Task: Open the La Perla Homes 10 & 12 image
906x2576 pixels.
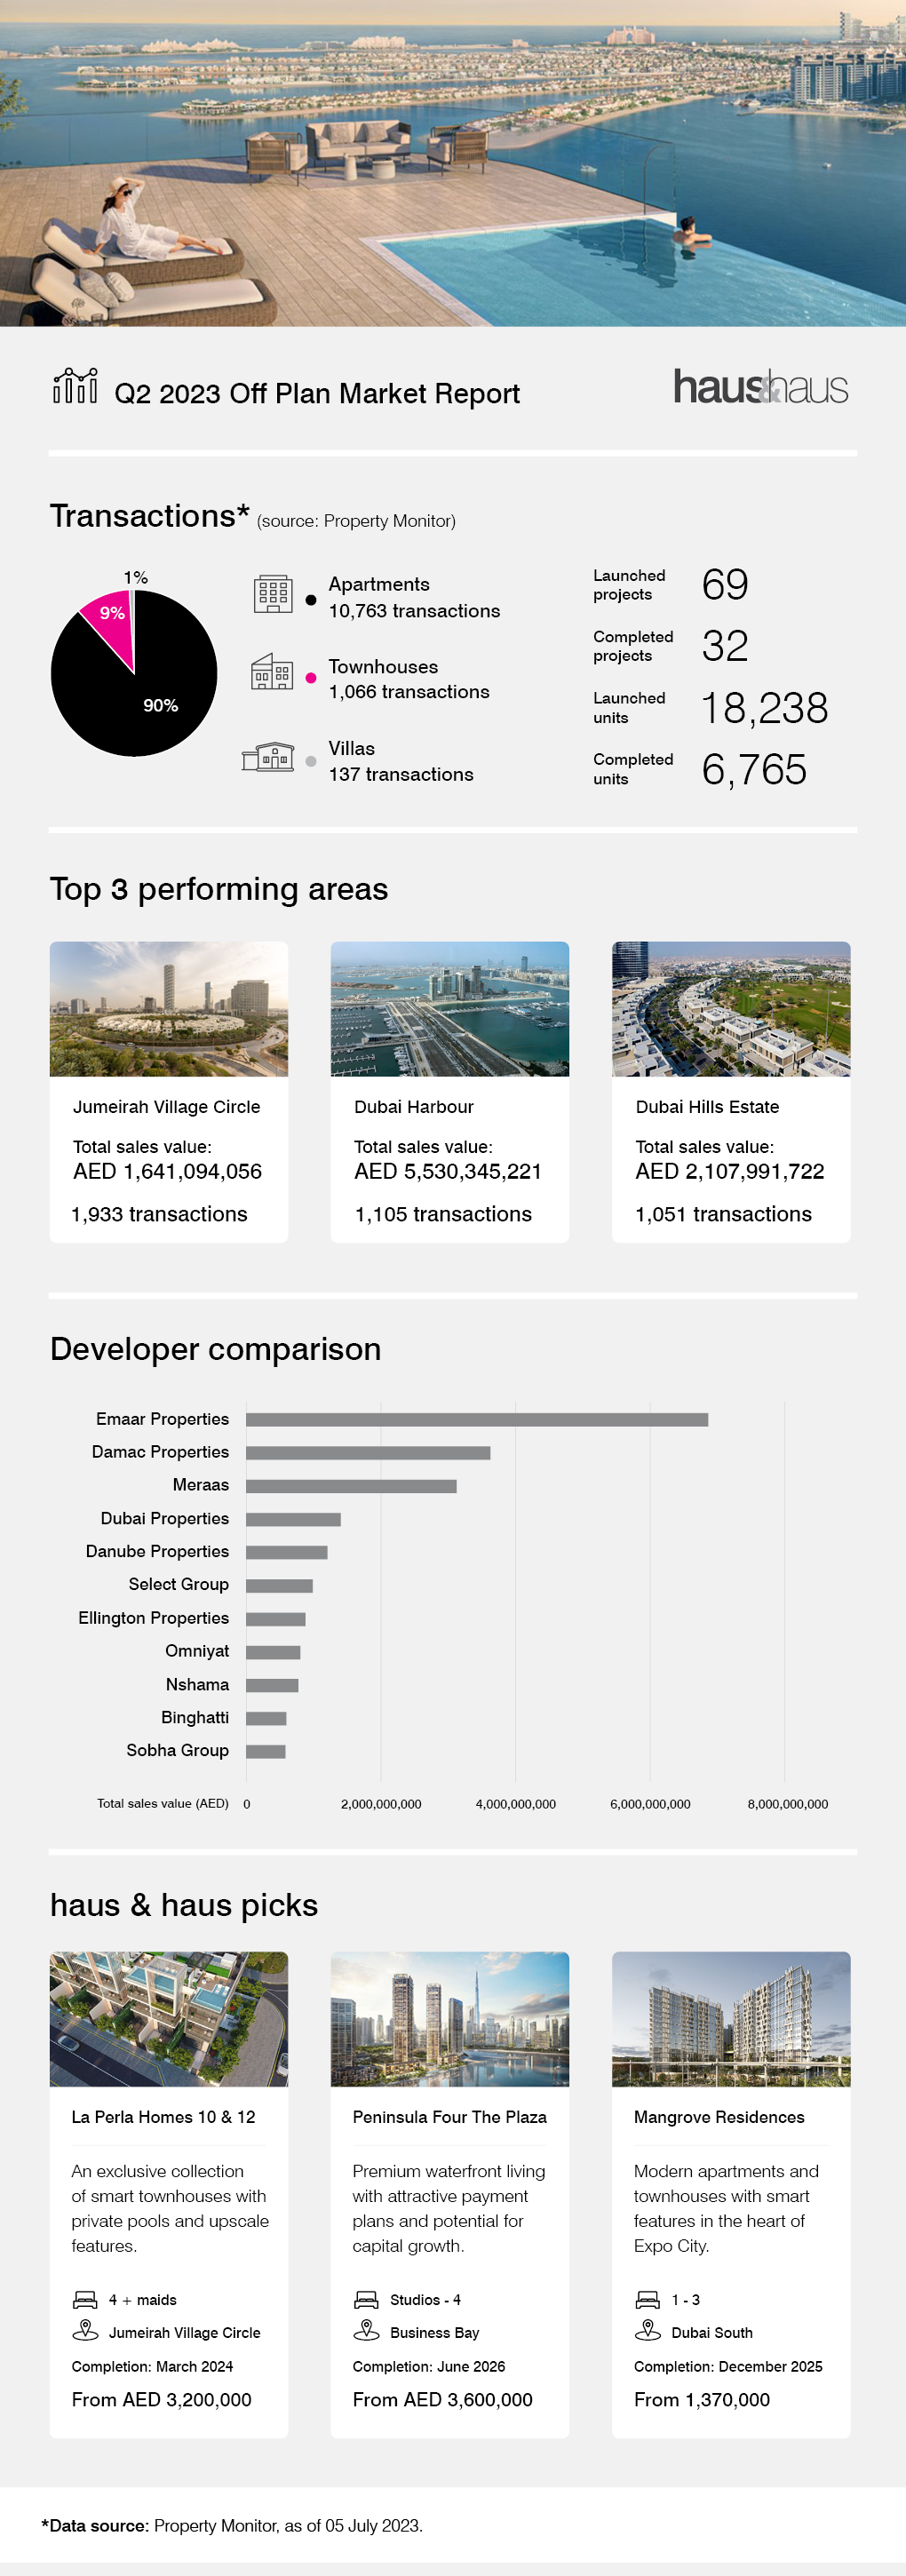Action: [x=169, y=2018]
